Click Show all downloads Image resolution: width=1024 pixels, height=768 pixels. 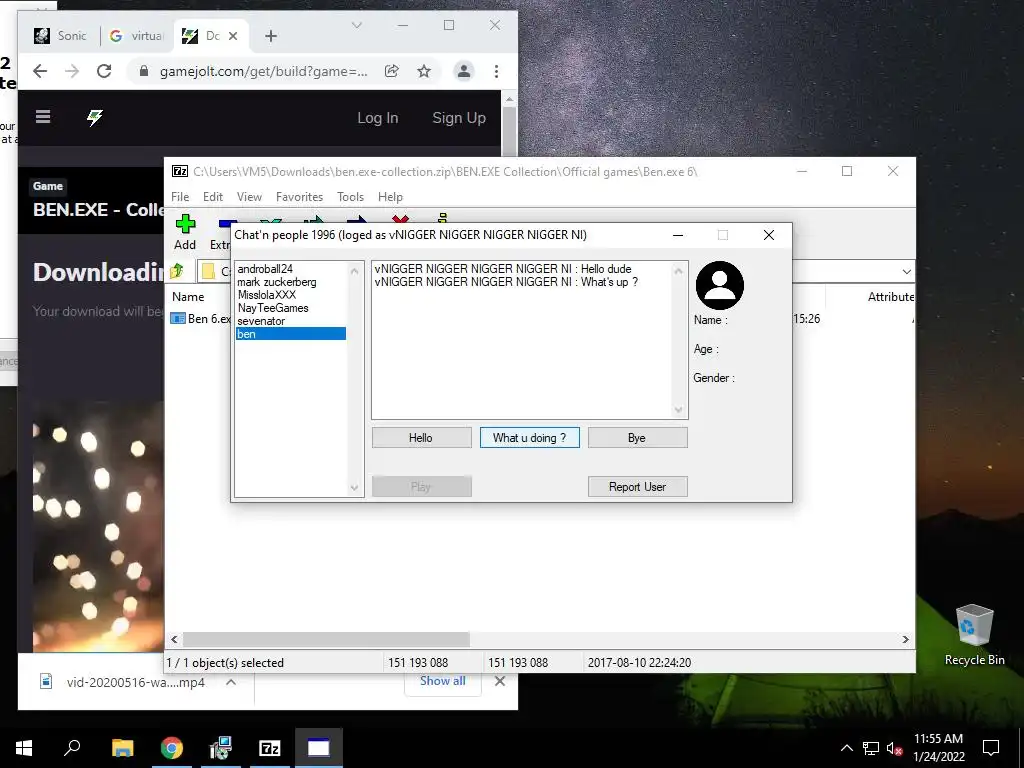[x=443, y=680]
